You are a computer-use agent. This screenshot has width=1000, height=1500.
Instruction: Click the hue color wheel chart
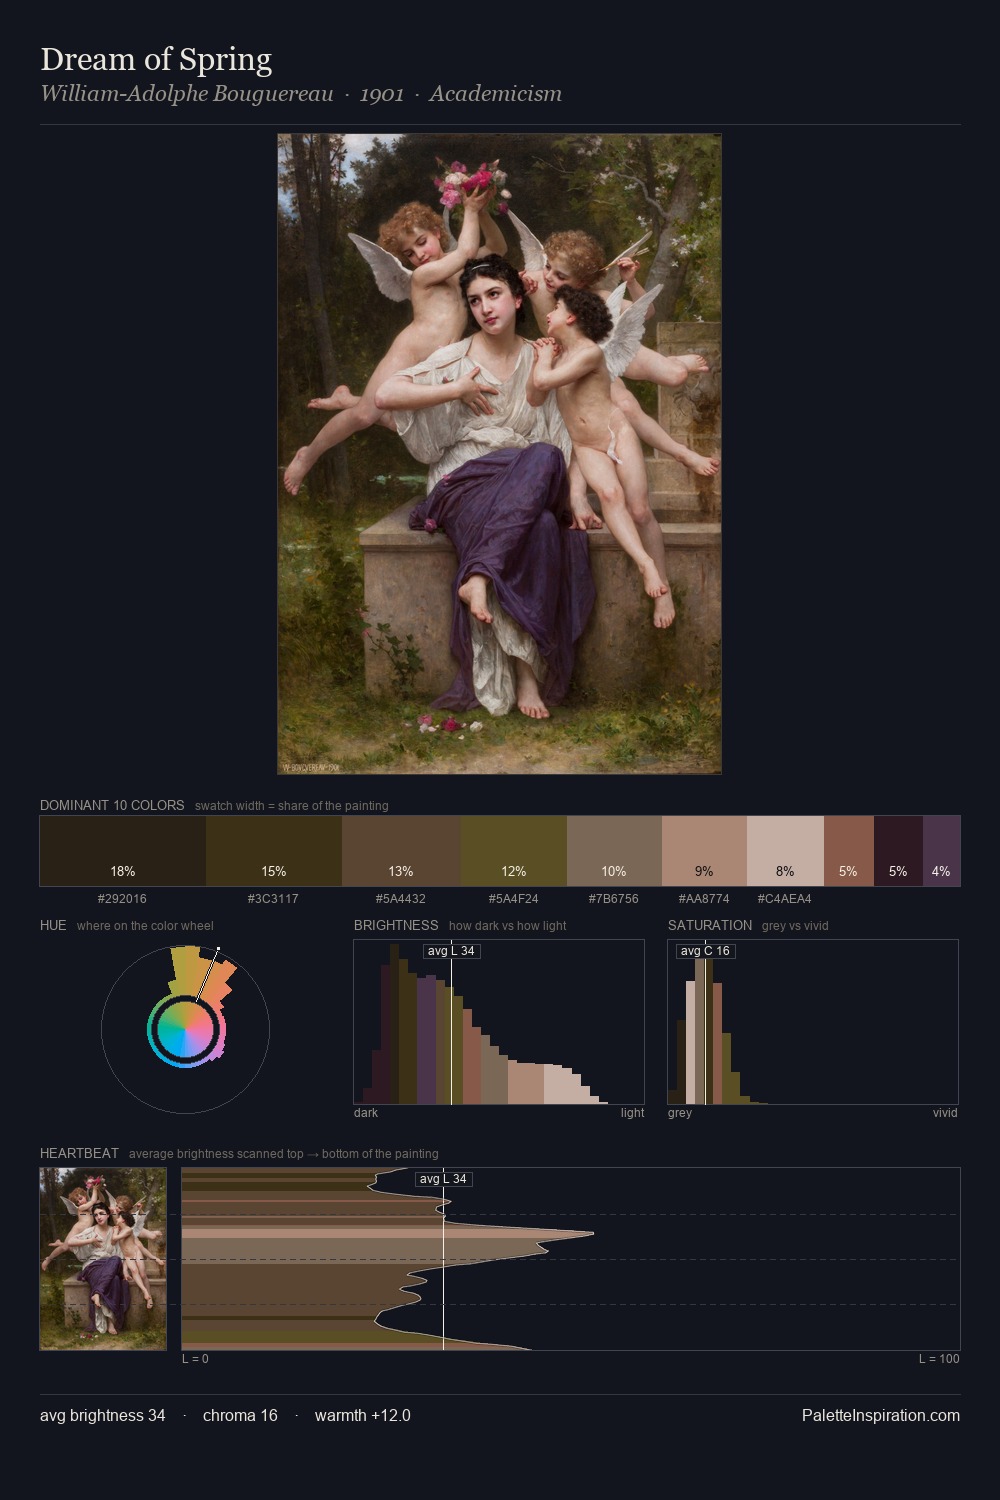(185, 1029)
